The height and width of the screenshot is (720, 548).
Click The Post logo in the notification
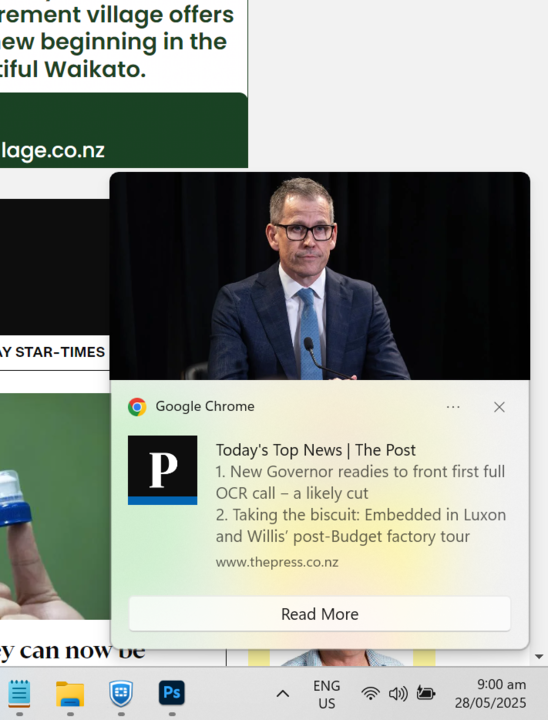pos(163,470)
